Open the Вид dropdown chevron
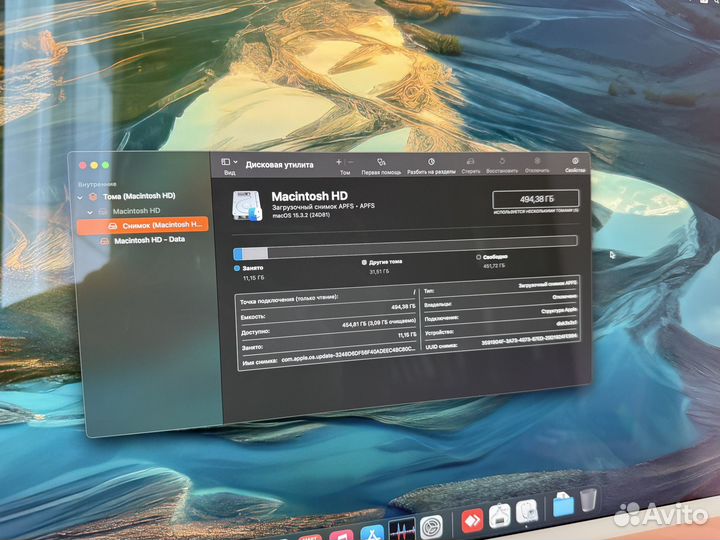This screenshot has width=720, height=540. click(236, 162)
